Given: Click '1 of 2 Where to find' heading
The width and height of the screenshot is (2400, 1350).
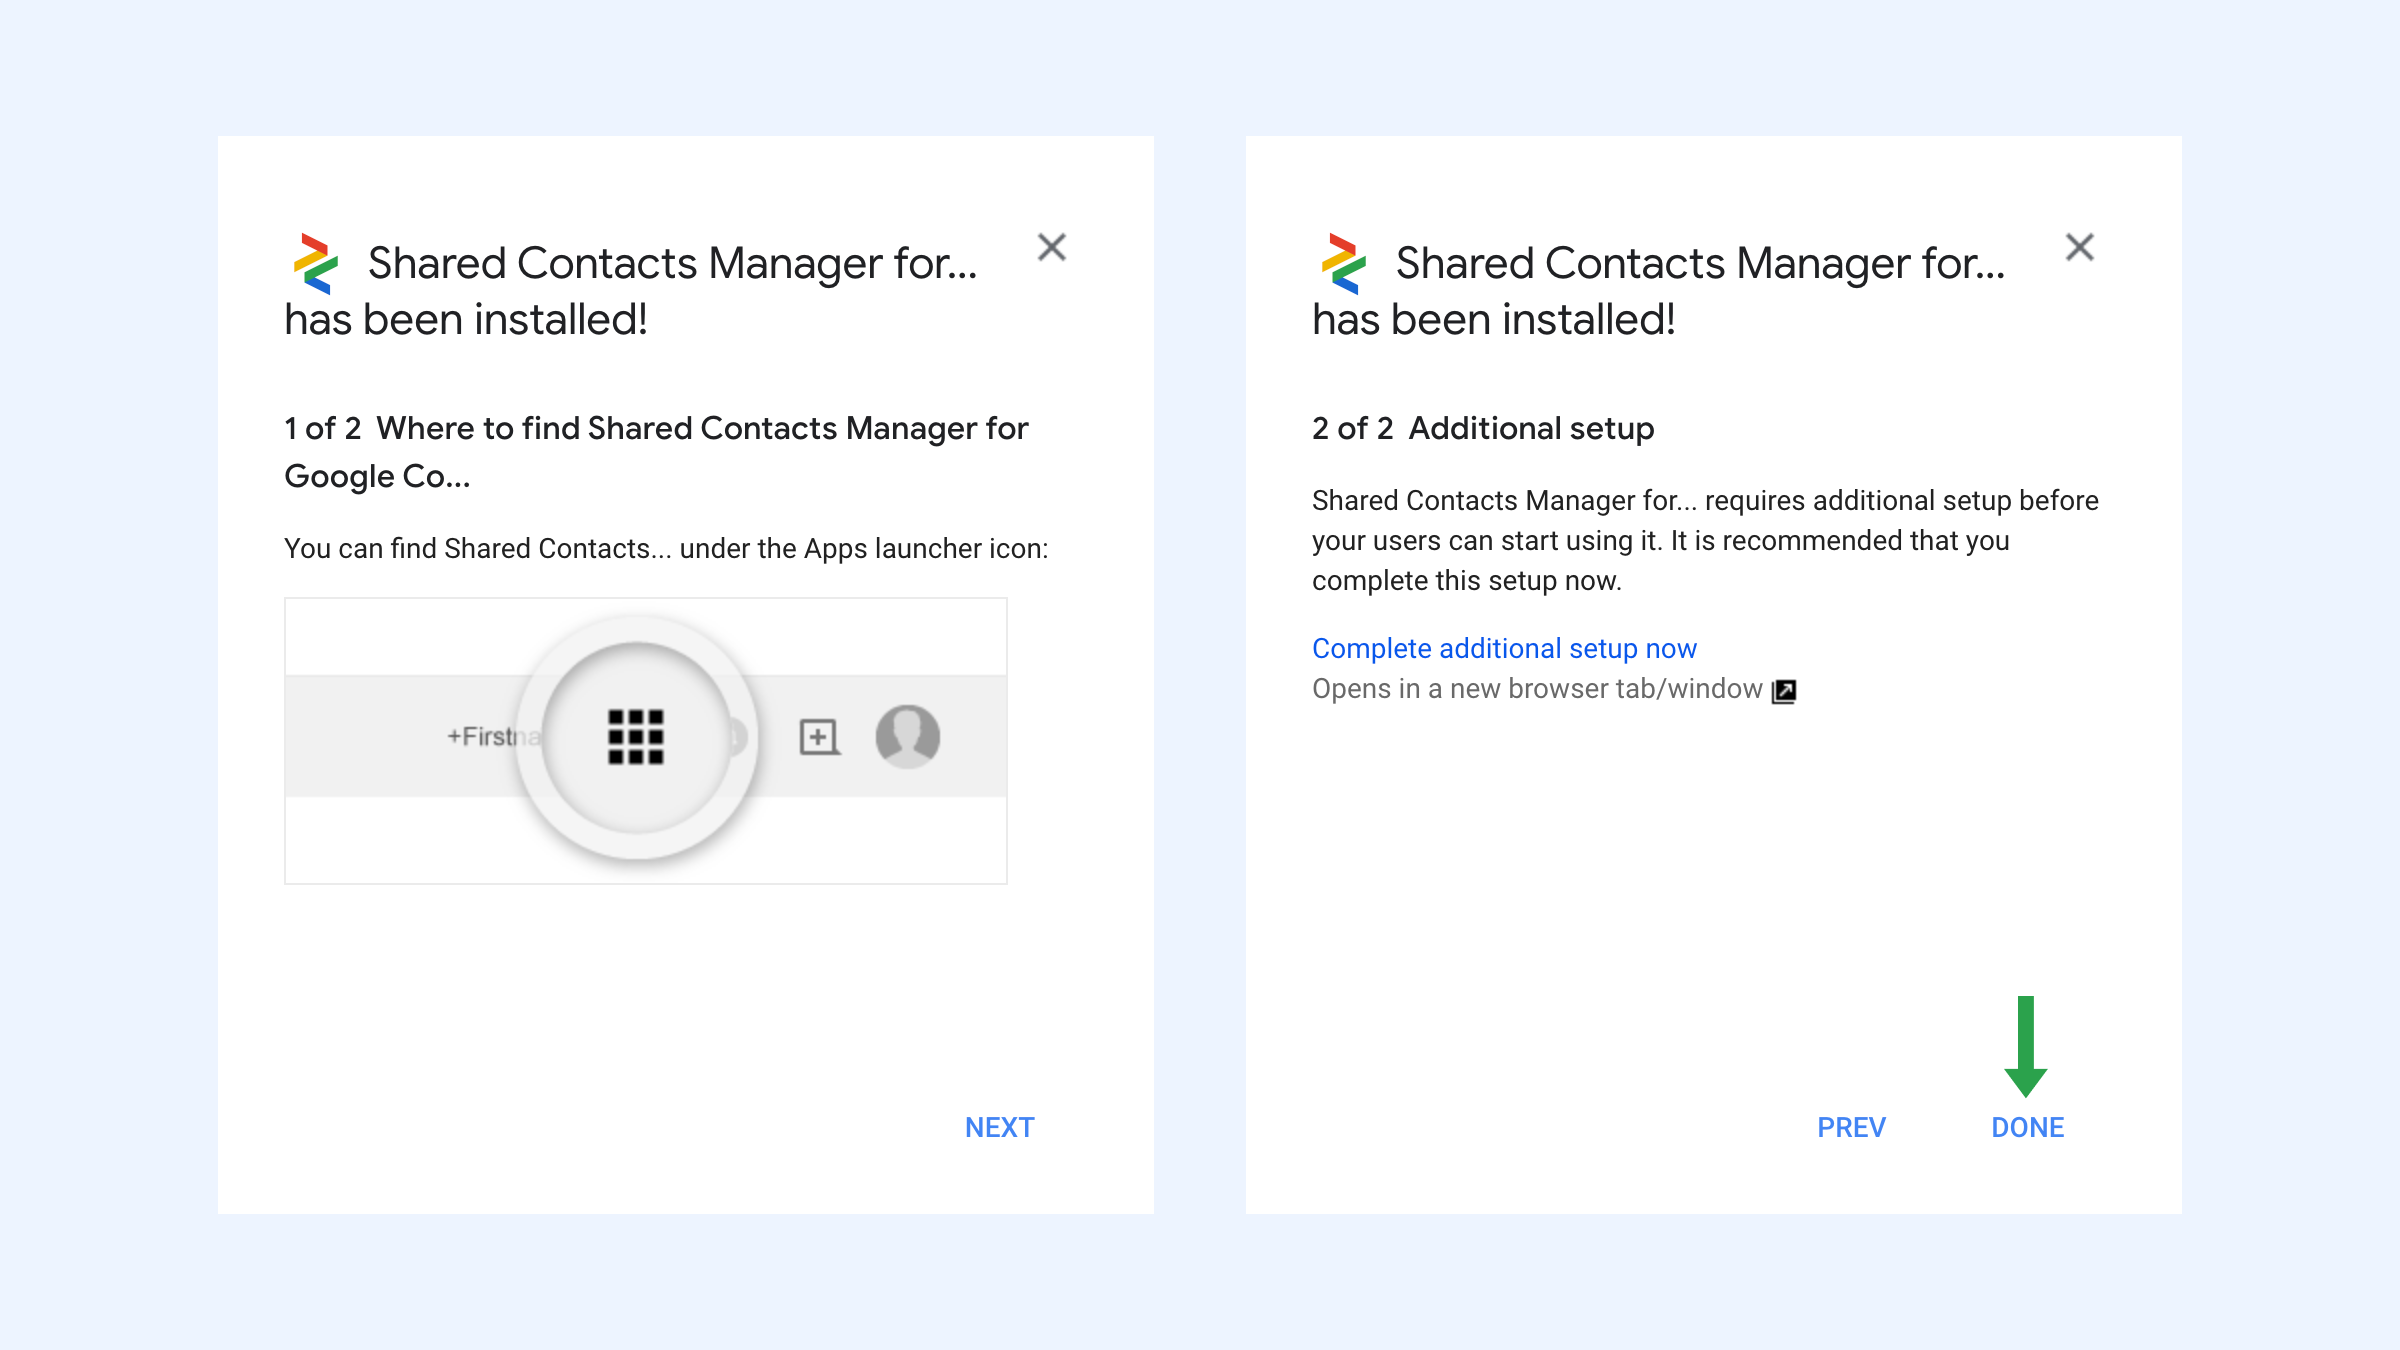Looking at the screenshot, I should (x=656, y=452).
